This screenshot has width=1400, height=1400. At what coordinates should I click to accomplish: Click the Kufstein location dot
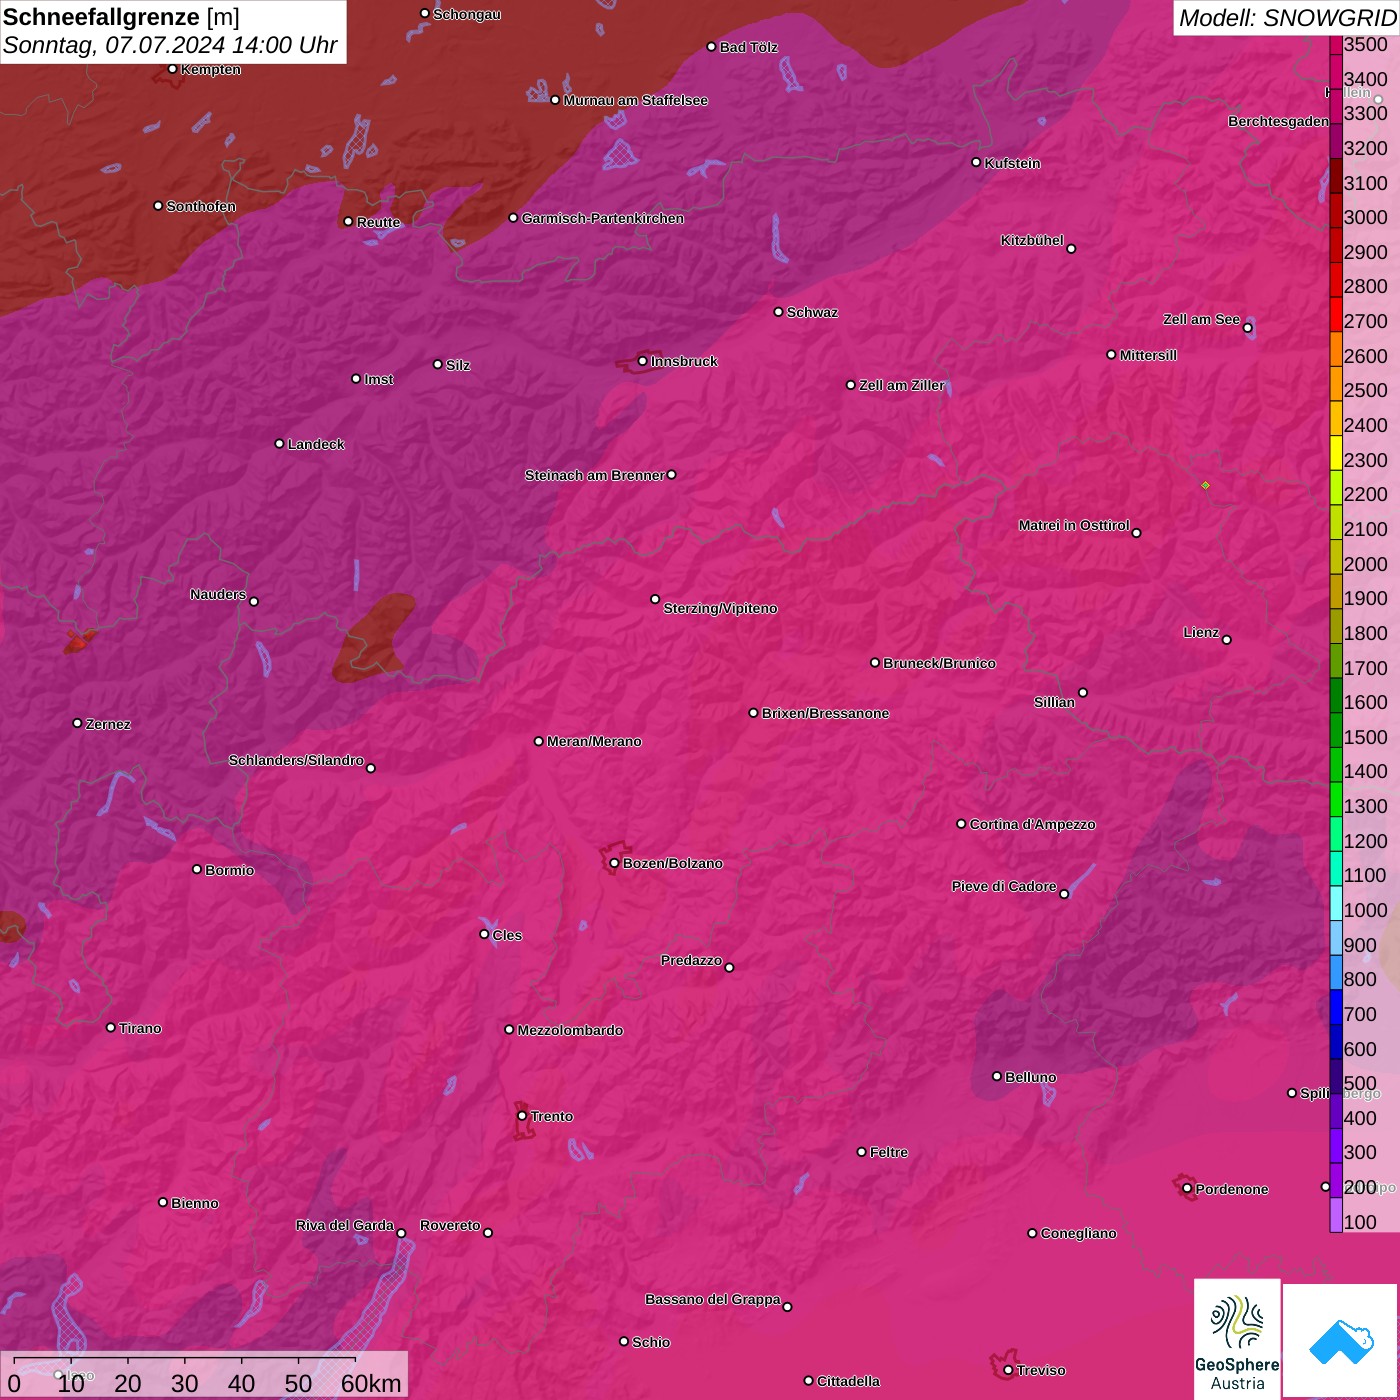coord(977,162)
